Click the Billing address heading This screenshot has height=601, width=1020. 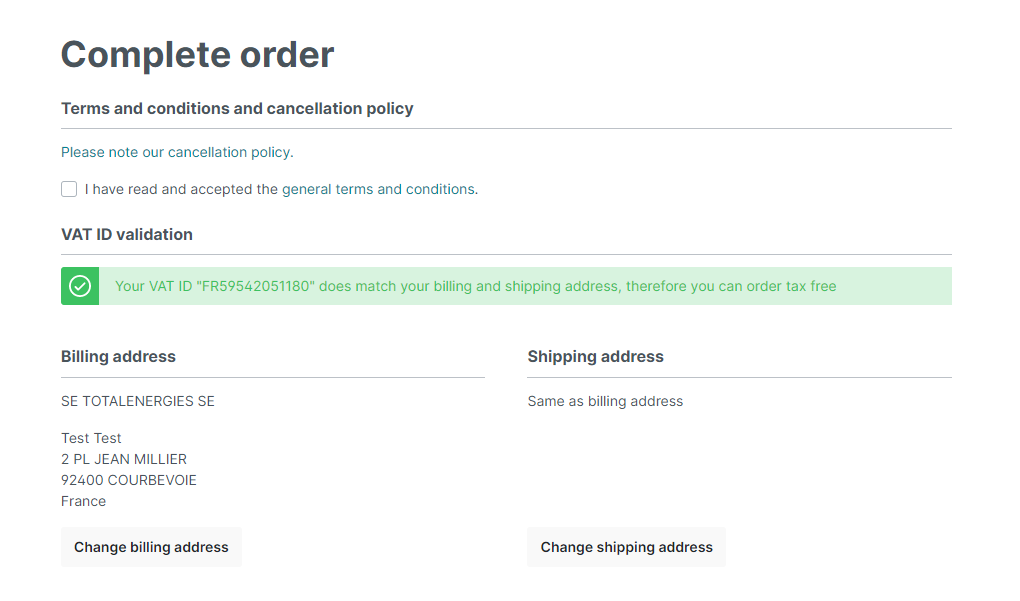118,356
